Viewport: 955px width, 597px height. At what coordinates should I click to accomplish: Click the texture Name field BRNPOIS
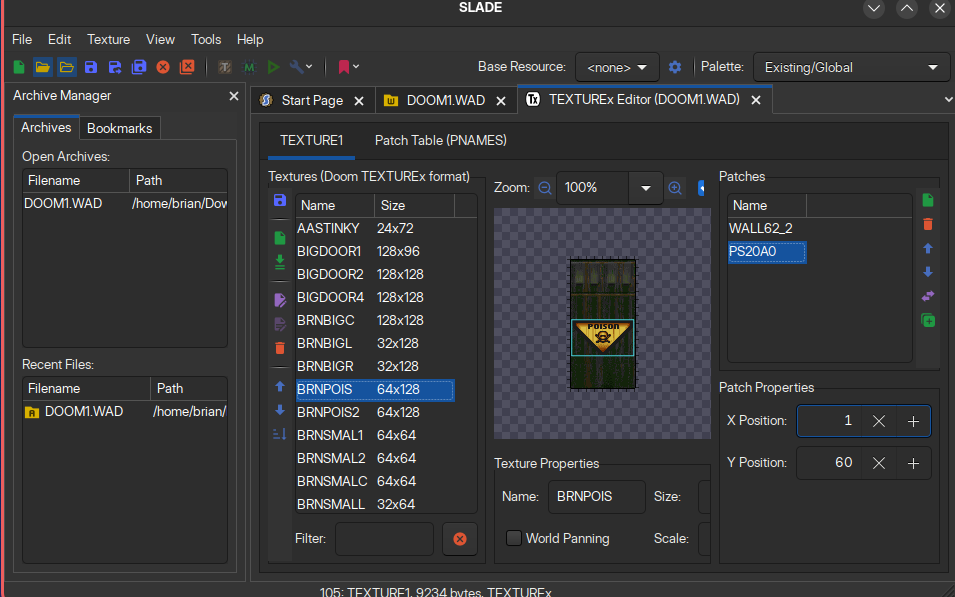point(597,496)
